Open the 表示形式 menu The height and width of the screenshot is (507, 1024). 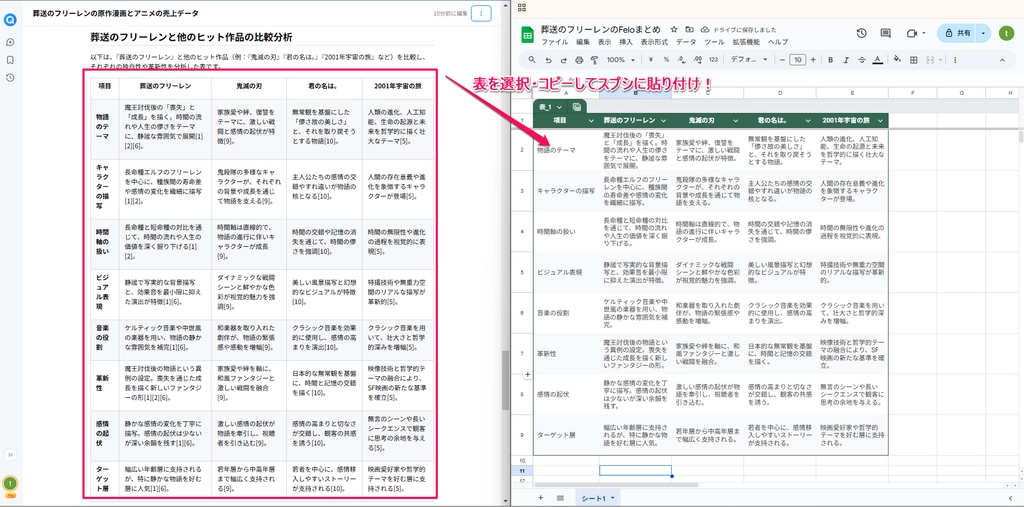[654, 42]
